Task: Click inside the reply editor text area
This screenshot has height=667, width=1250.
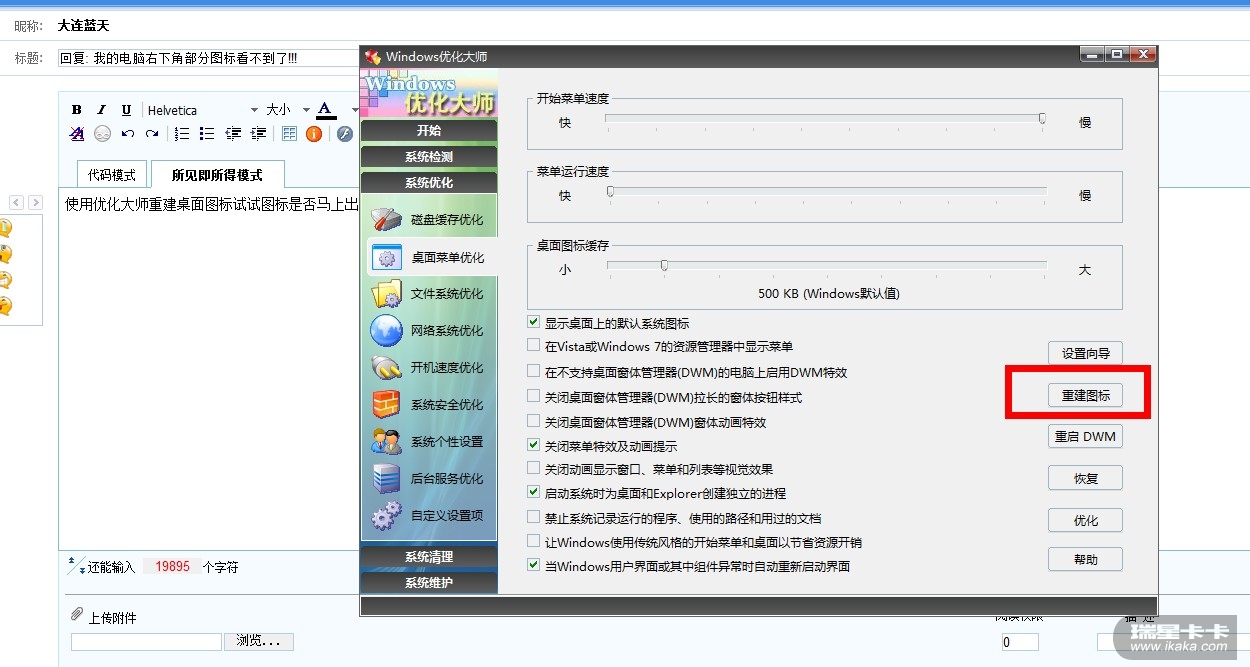Action: (210, 370)
